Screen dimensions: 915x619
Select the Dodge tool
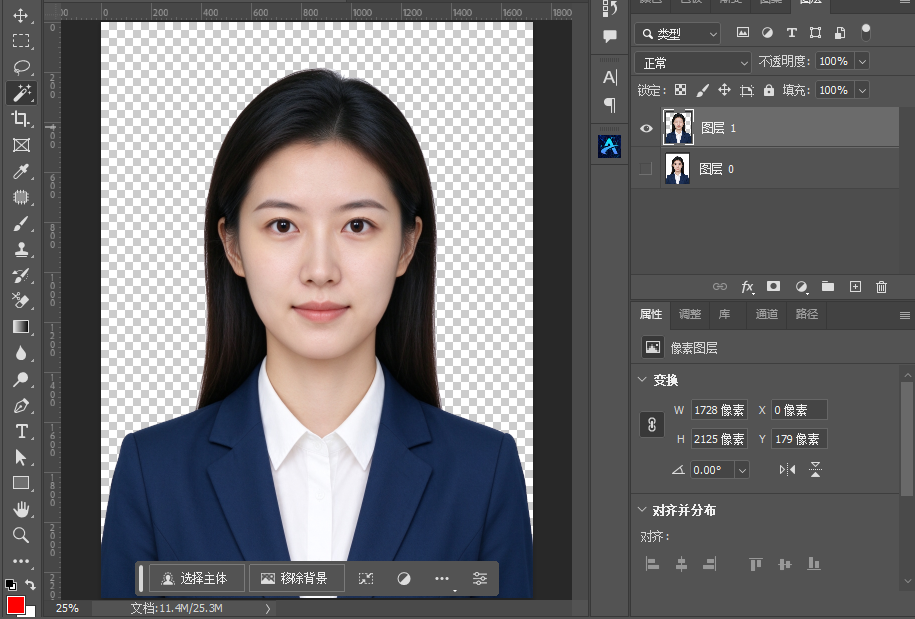tap(21, 379)
